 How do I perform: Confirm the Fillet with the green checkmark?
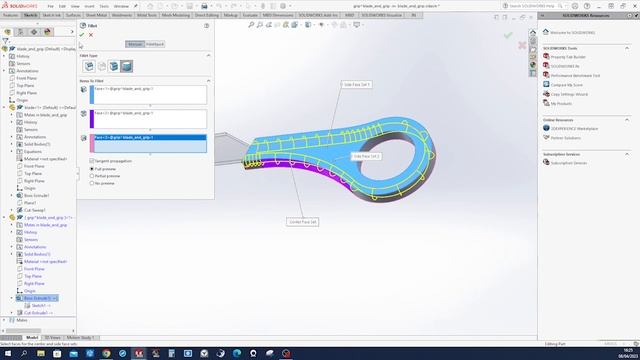point(82,35)
